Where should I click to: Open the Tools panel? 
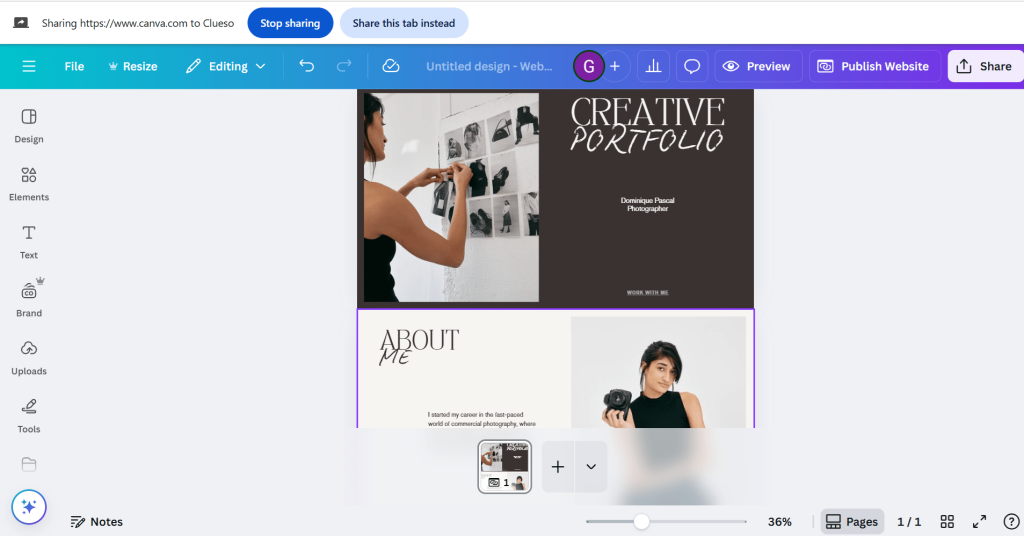pos(29,416)
